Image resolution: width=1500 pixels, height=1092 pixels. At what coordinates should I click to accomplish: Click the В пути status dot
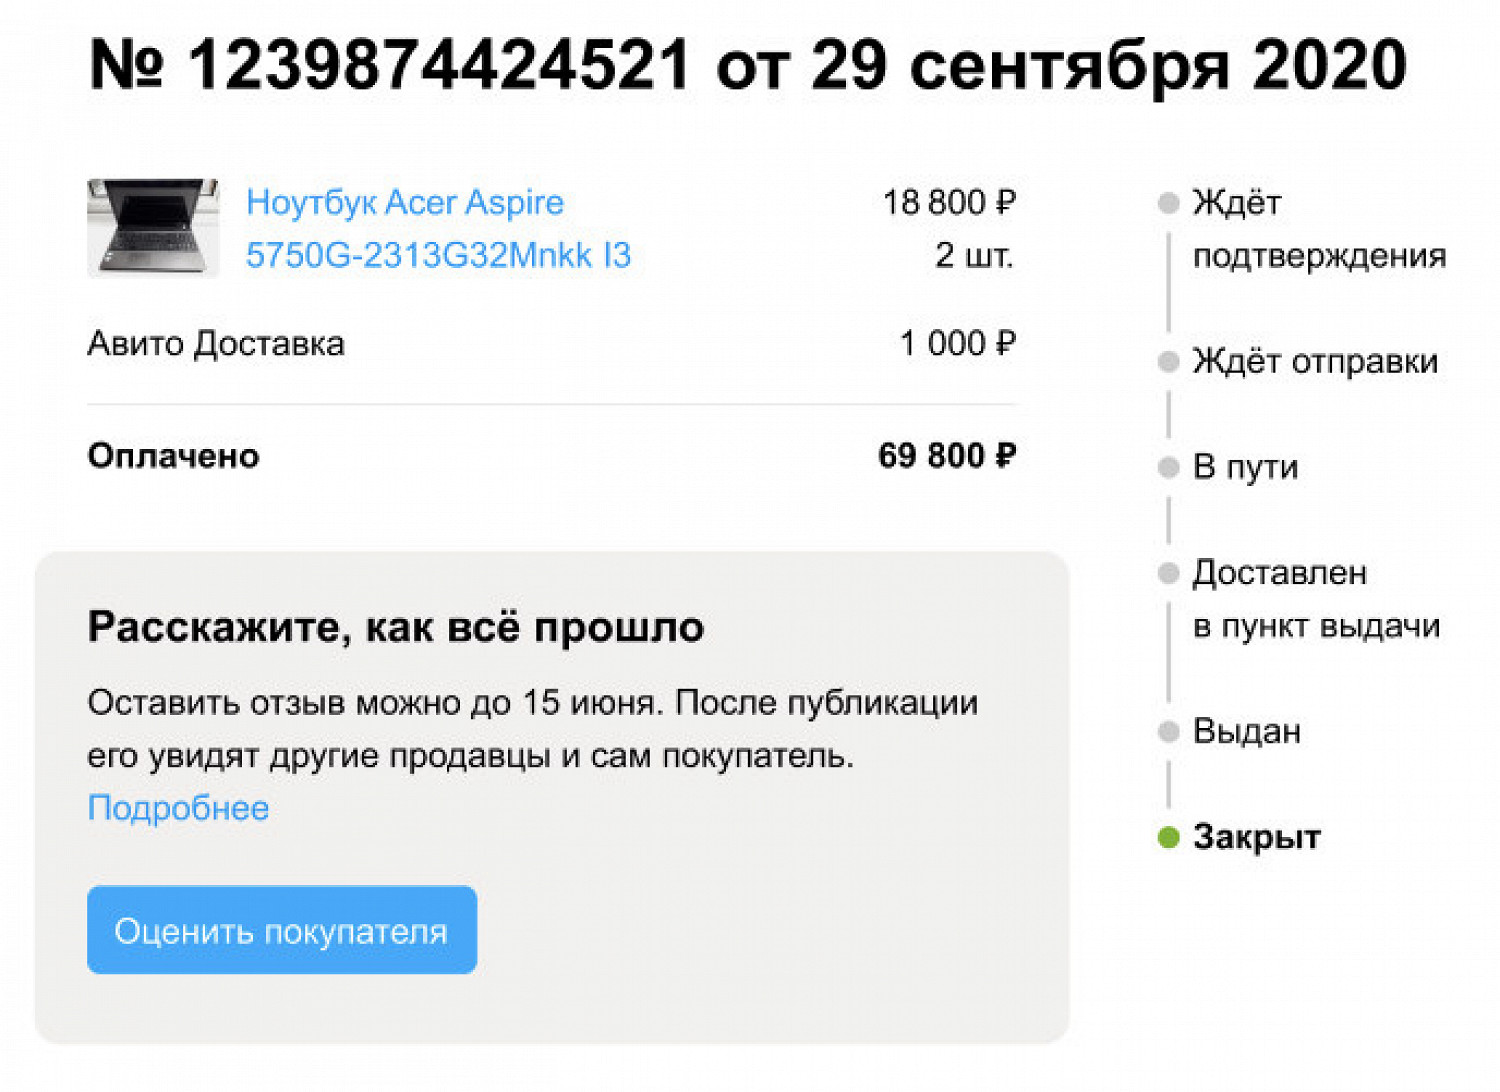(1168, 467)
